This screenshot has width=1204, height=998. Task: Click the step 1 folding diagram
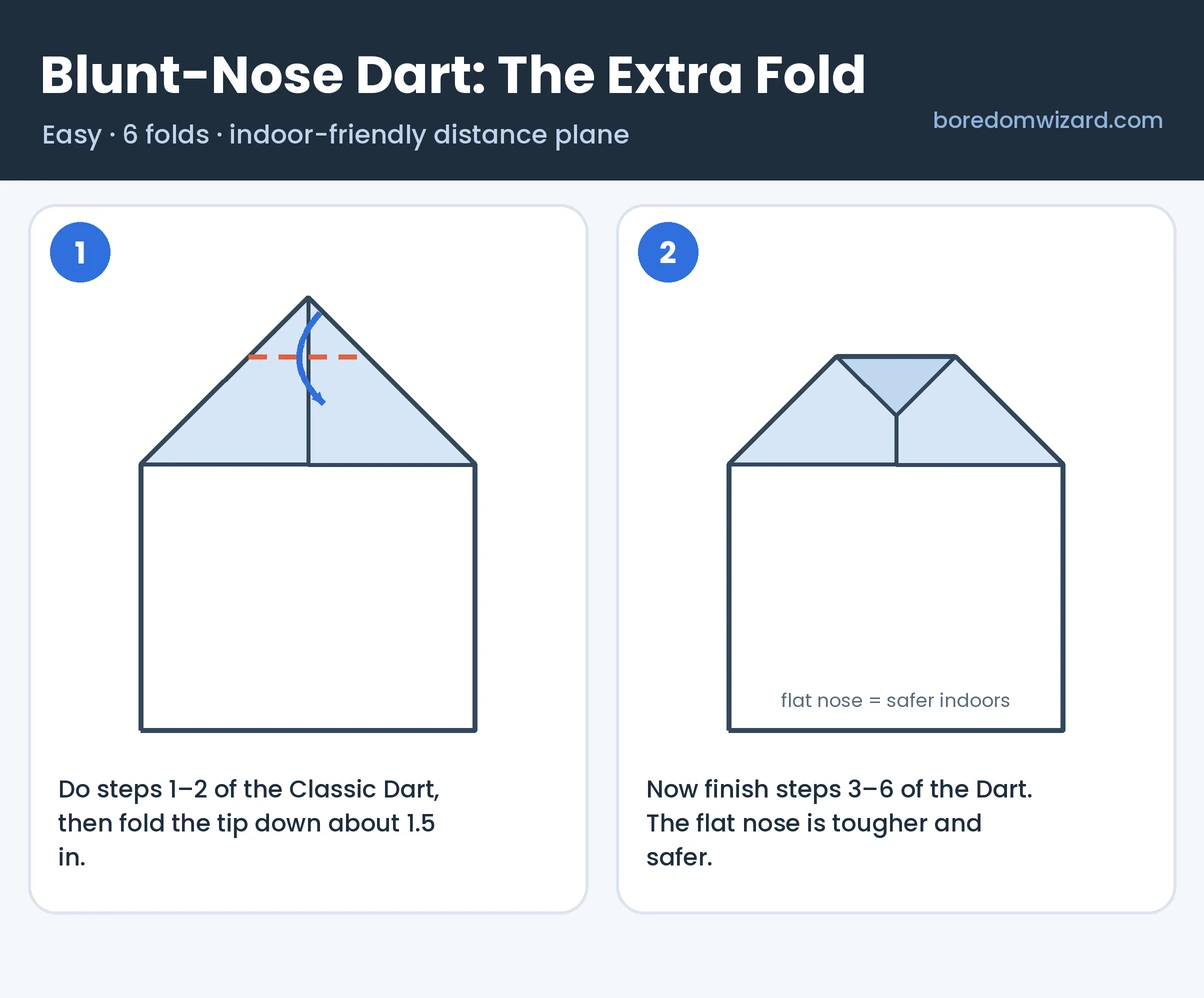(308, 513)
